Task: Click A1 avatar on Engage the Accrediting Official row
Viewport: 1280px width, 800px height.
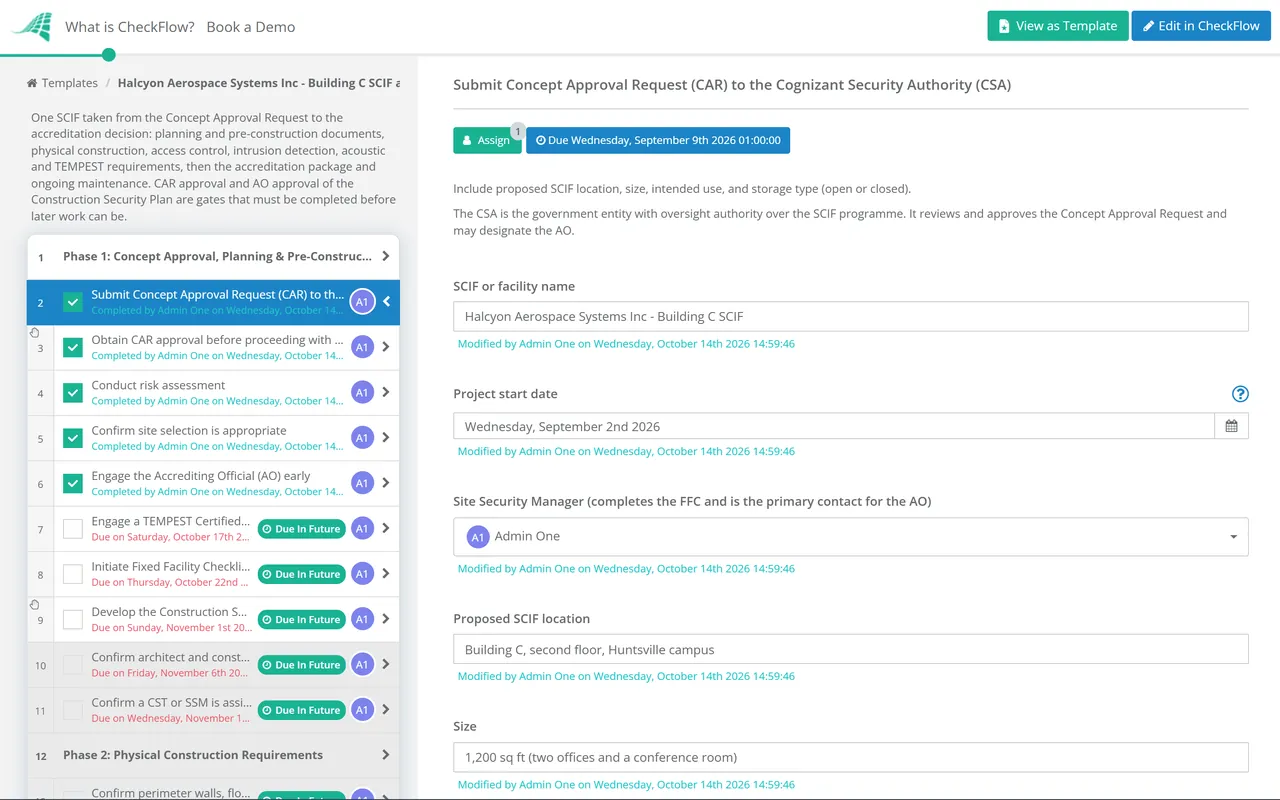Action: tap(362, 483)
